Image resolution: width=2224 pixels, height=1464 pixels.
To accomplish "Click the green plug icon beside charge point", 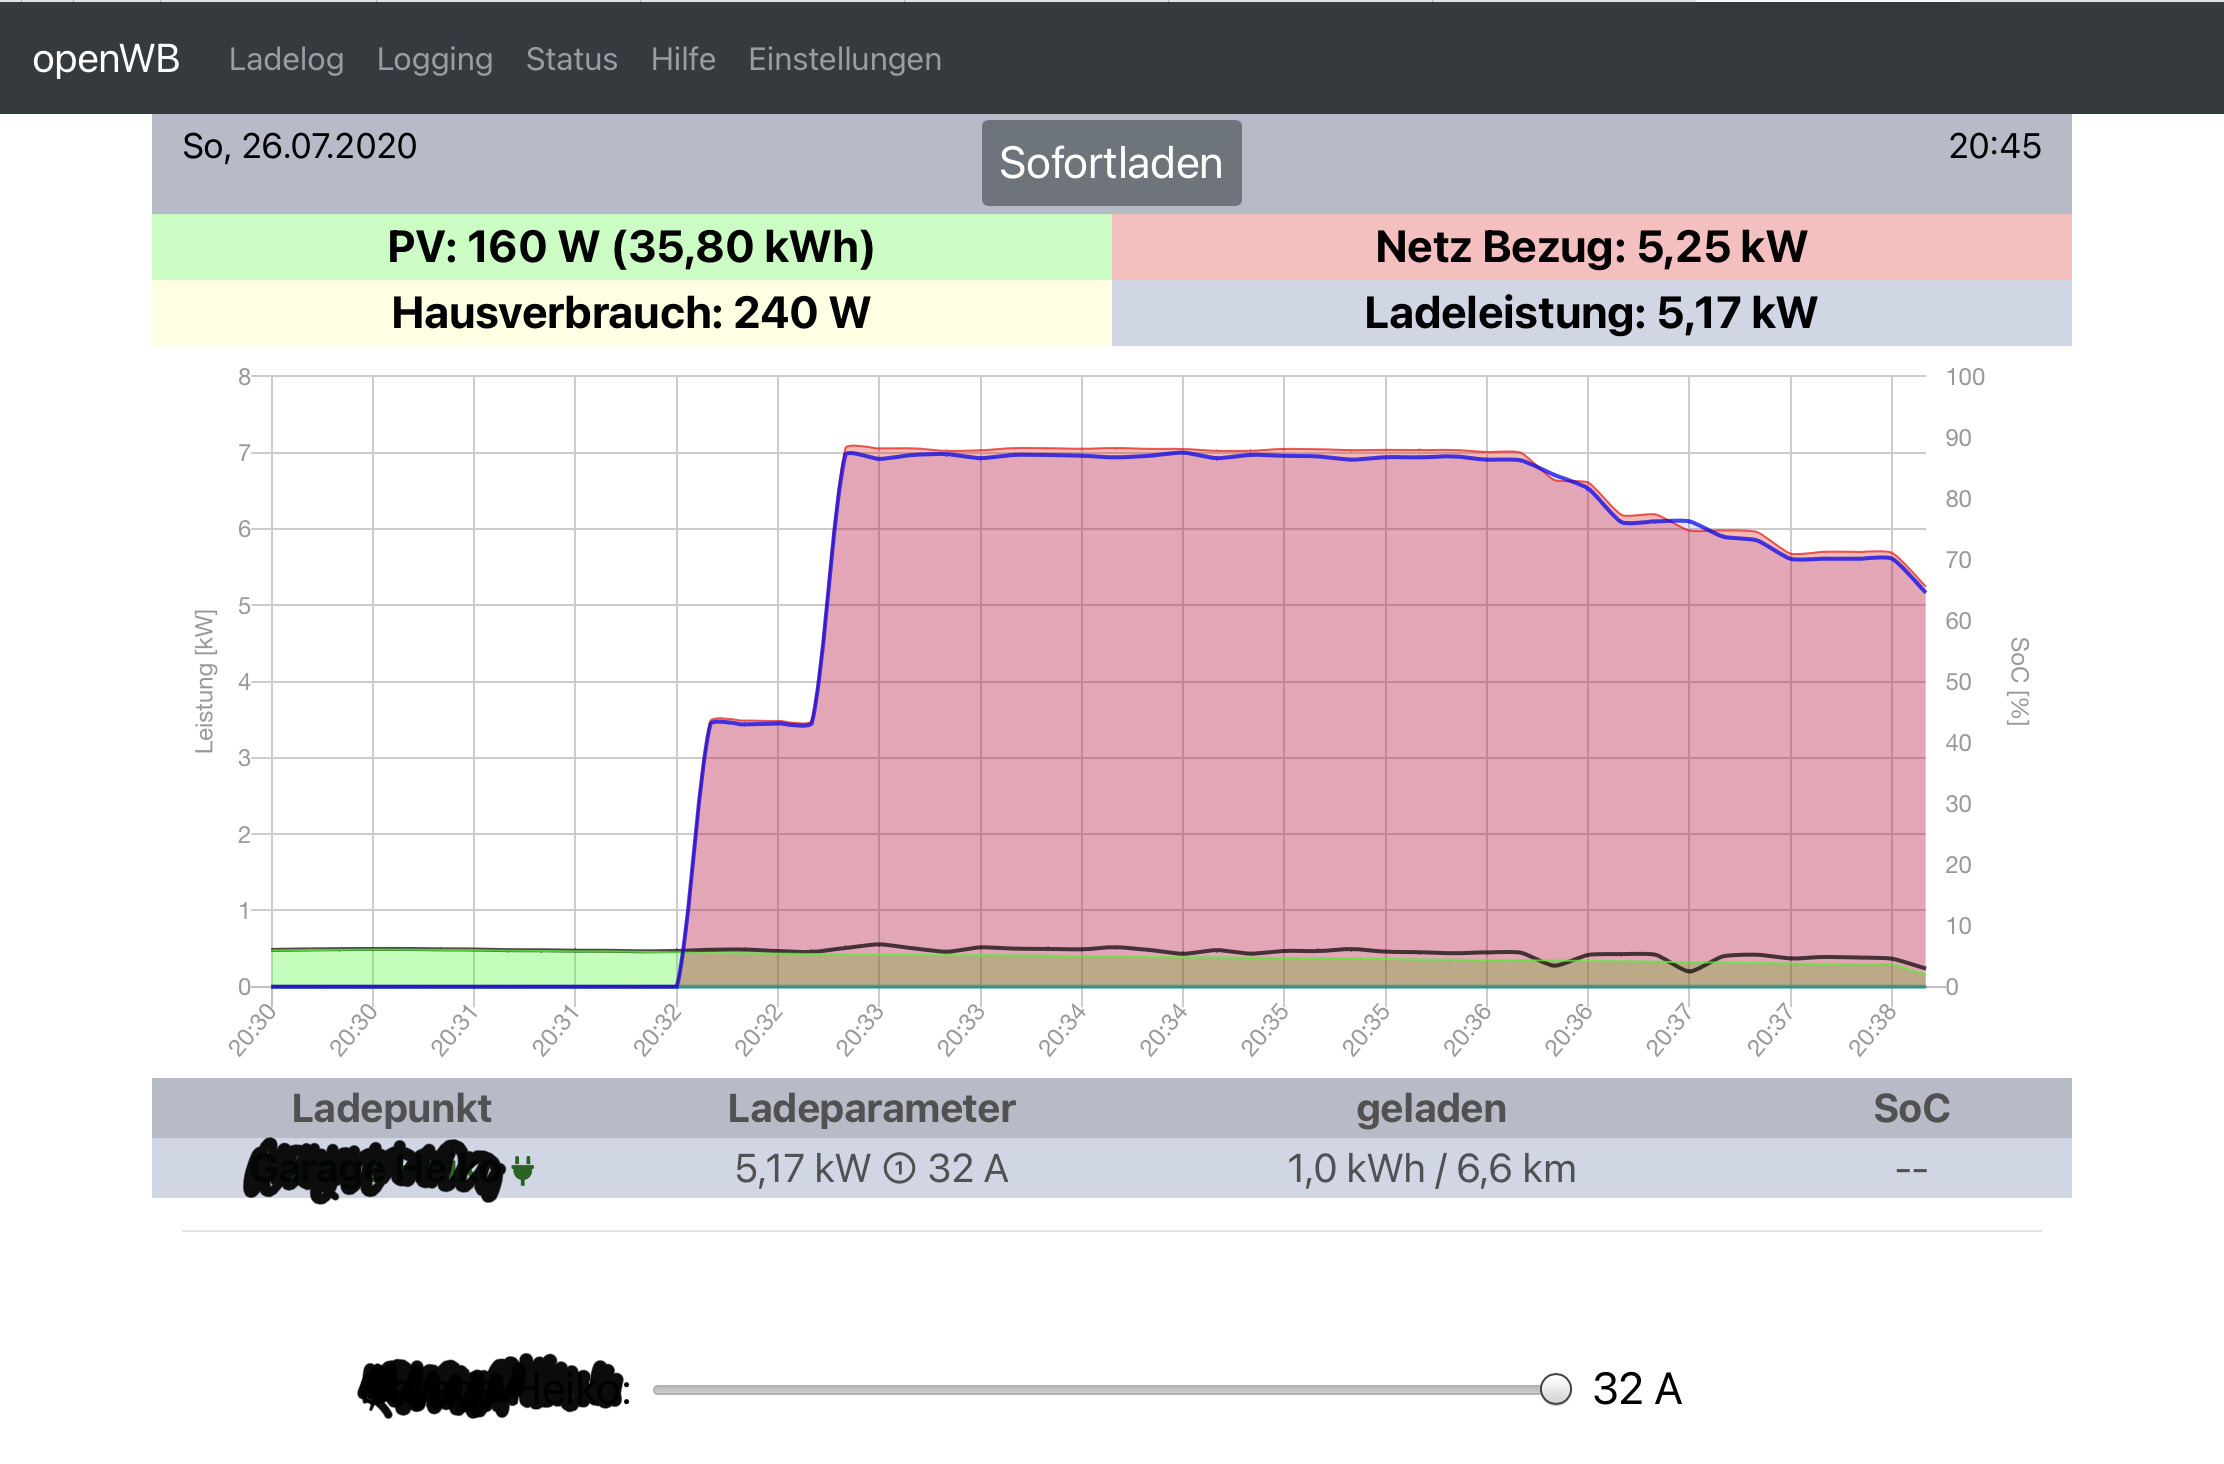I will click(x=522, y=1169).
